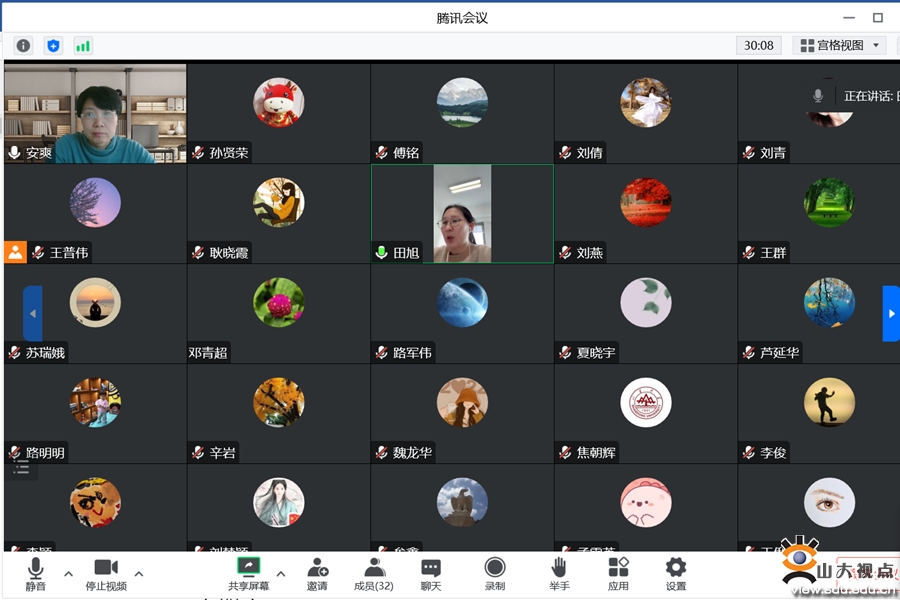Open 设置 settings gear
This screenshot has height=600, width=900.
(676, 574)
